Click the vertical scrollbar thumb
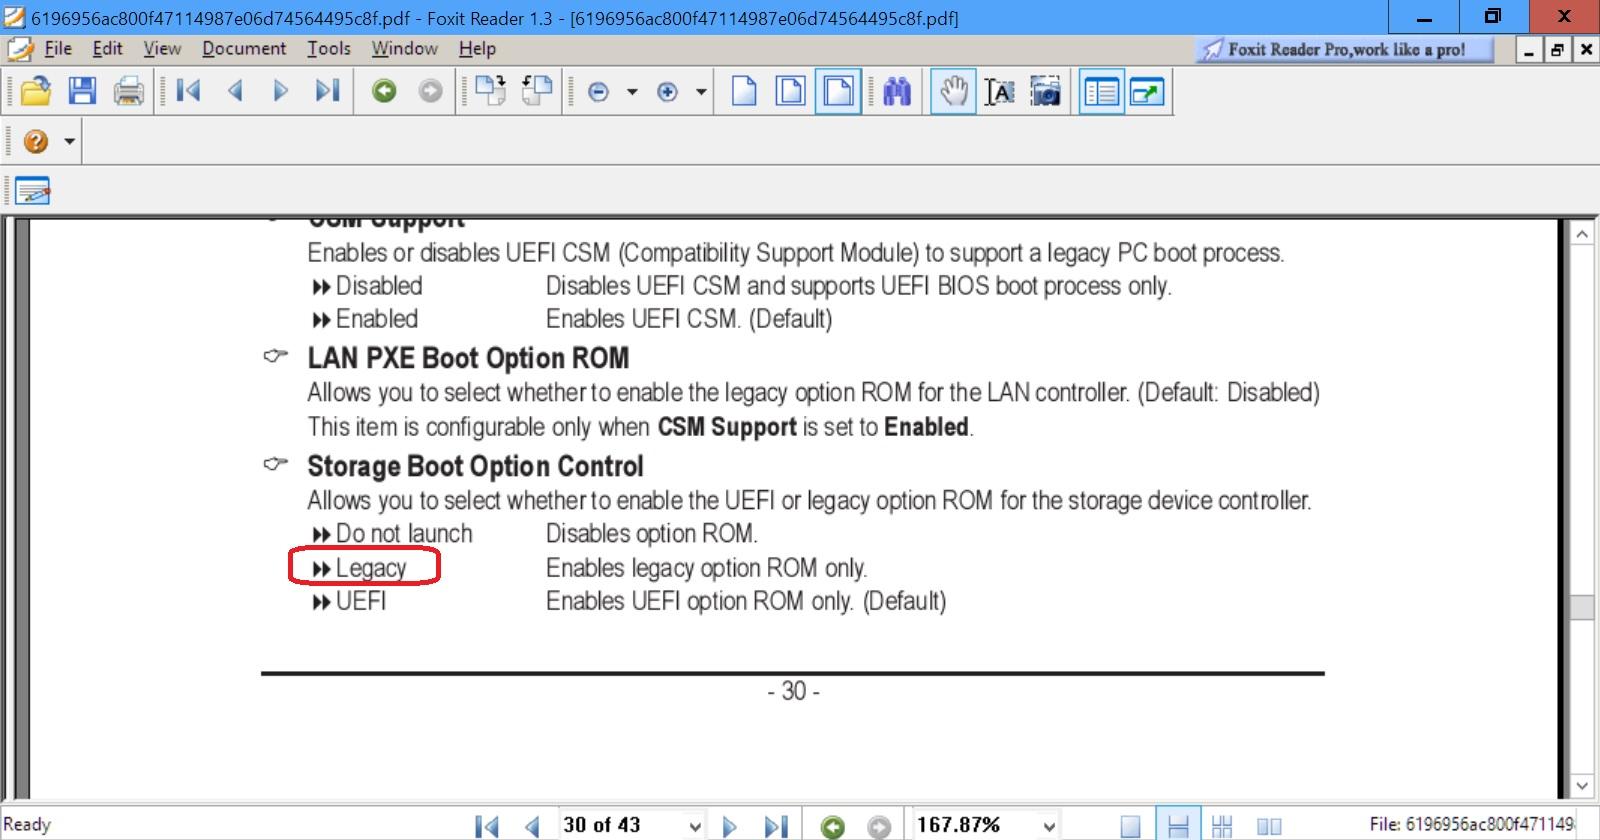The image size is (1600, 840). pos(1582,608)
